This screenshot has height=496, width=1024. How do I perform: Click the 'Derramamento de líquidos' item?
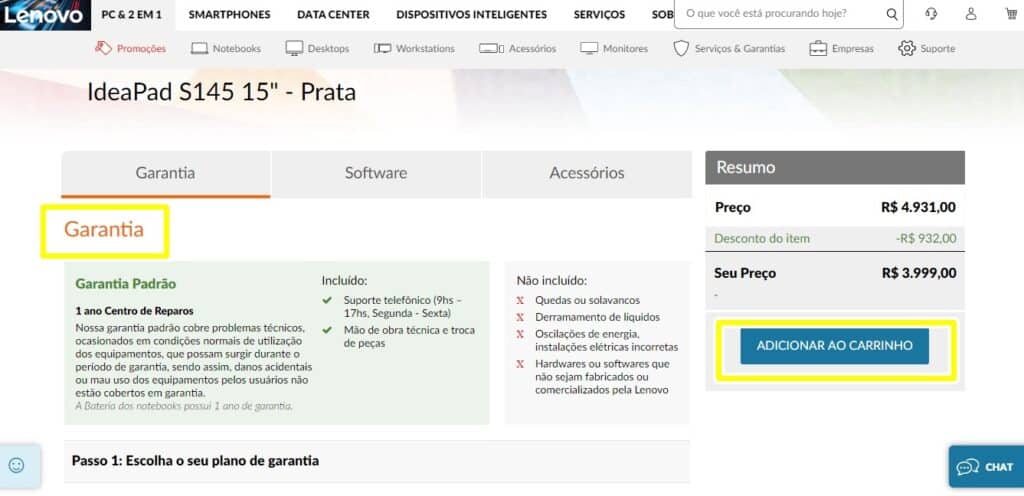coord(598,317)
